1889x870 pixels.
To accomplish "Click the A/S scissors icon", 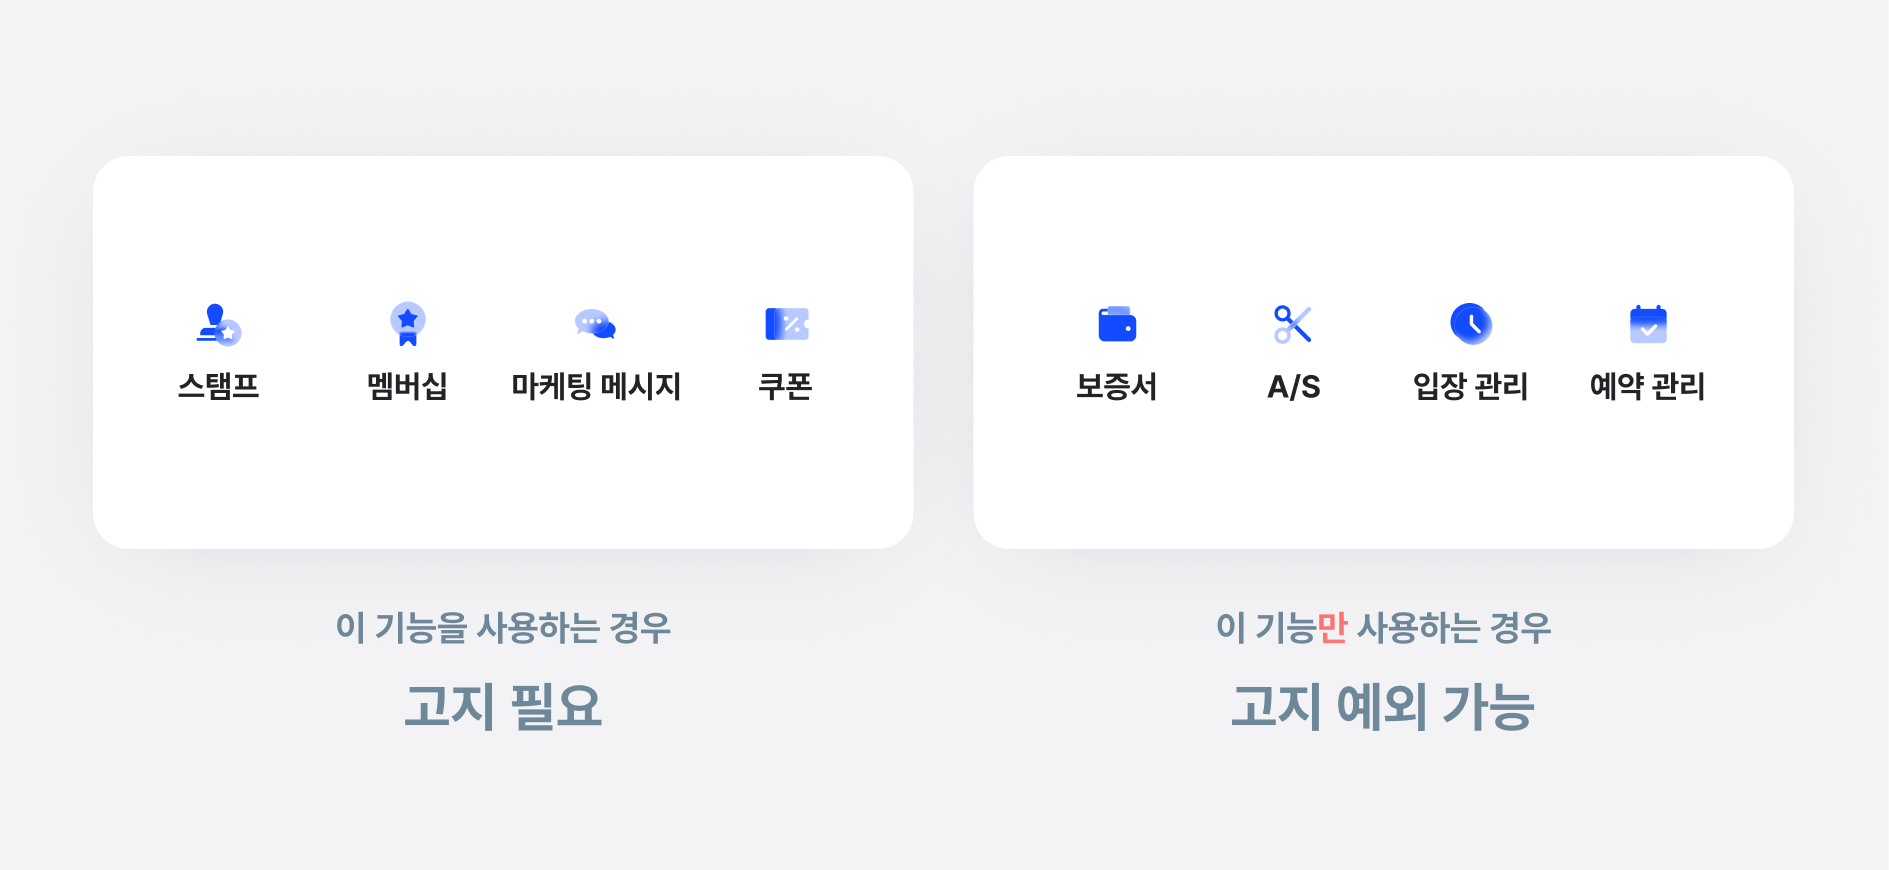I will (x=1293, y=324).
